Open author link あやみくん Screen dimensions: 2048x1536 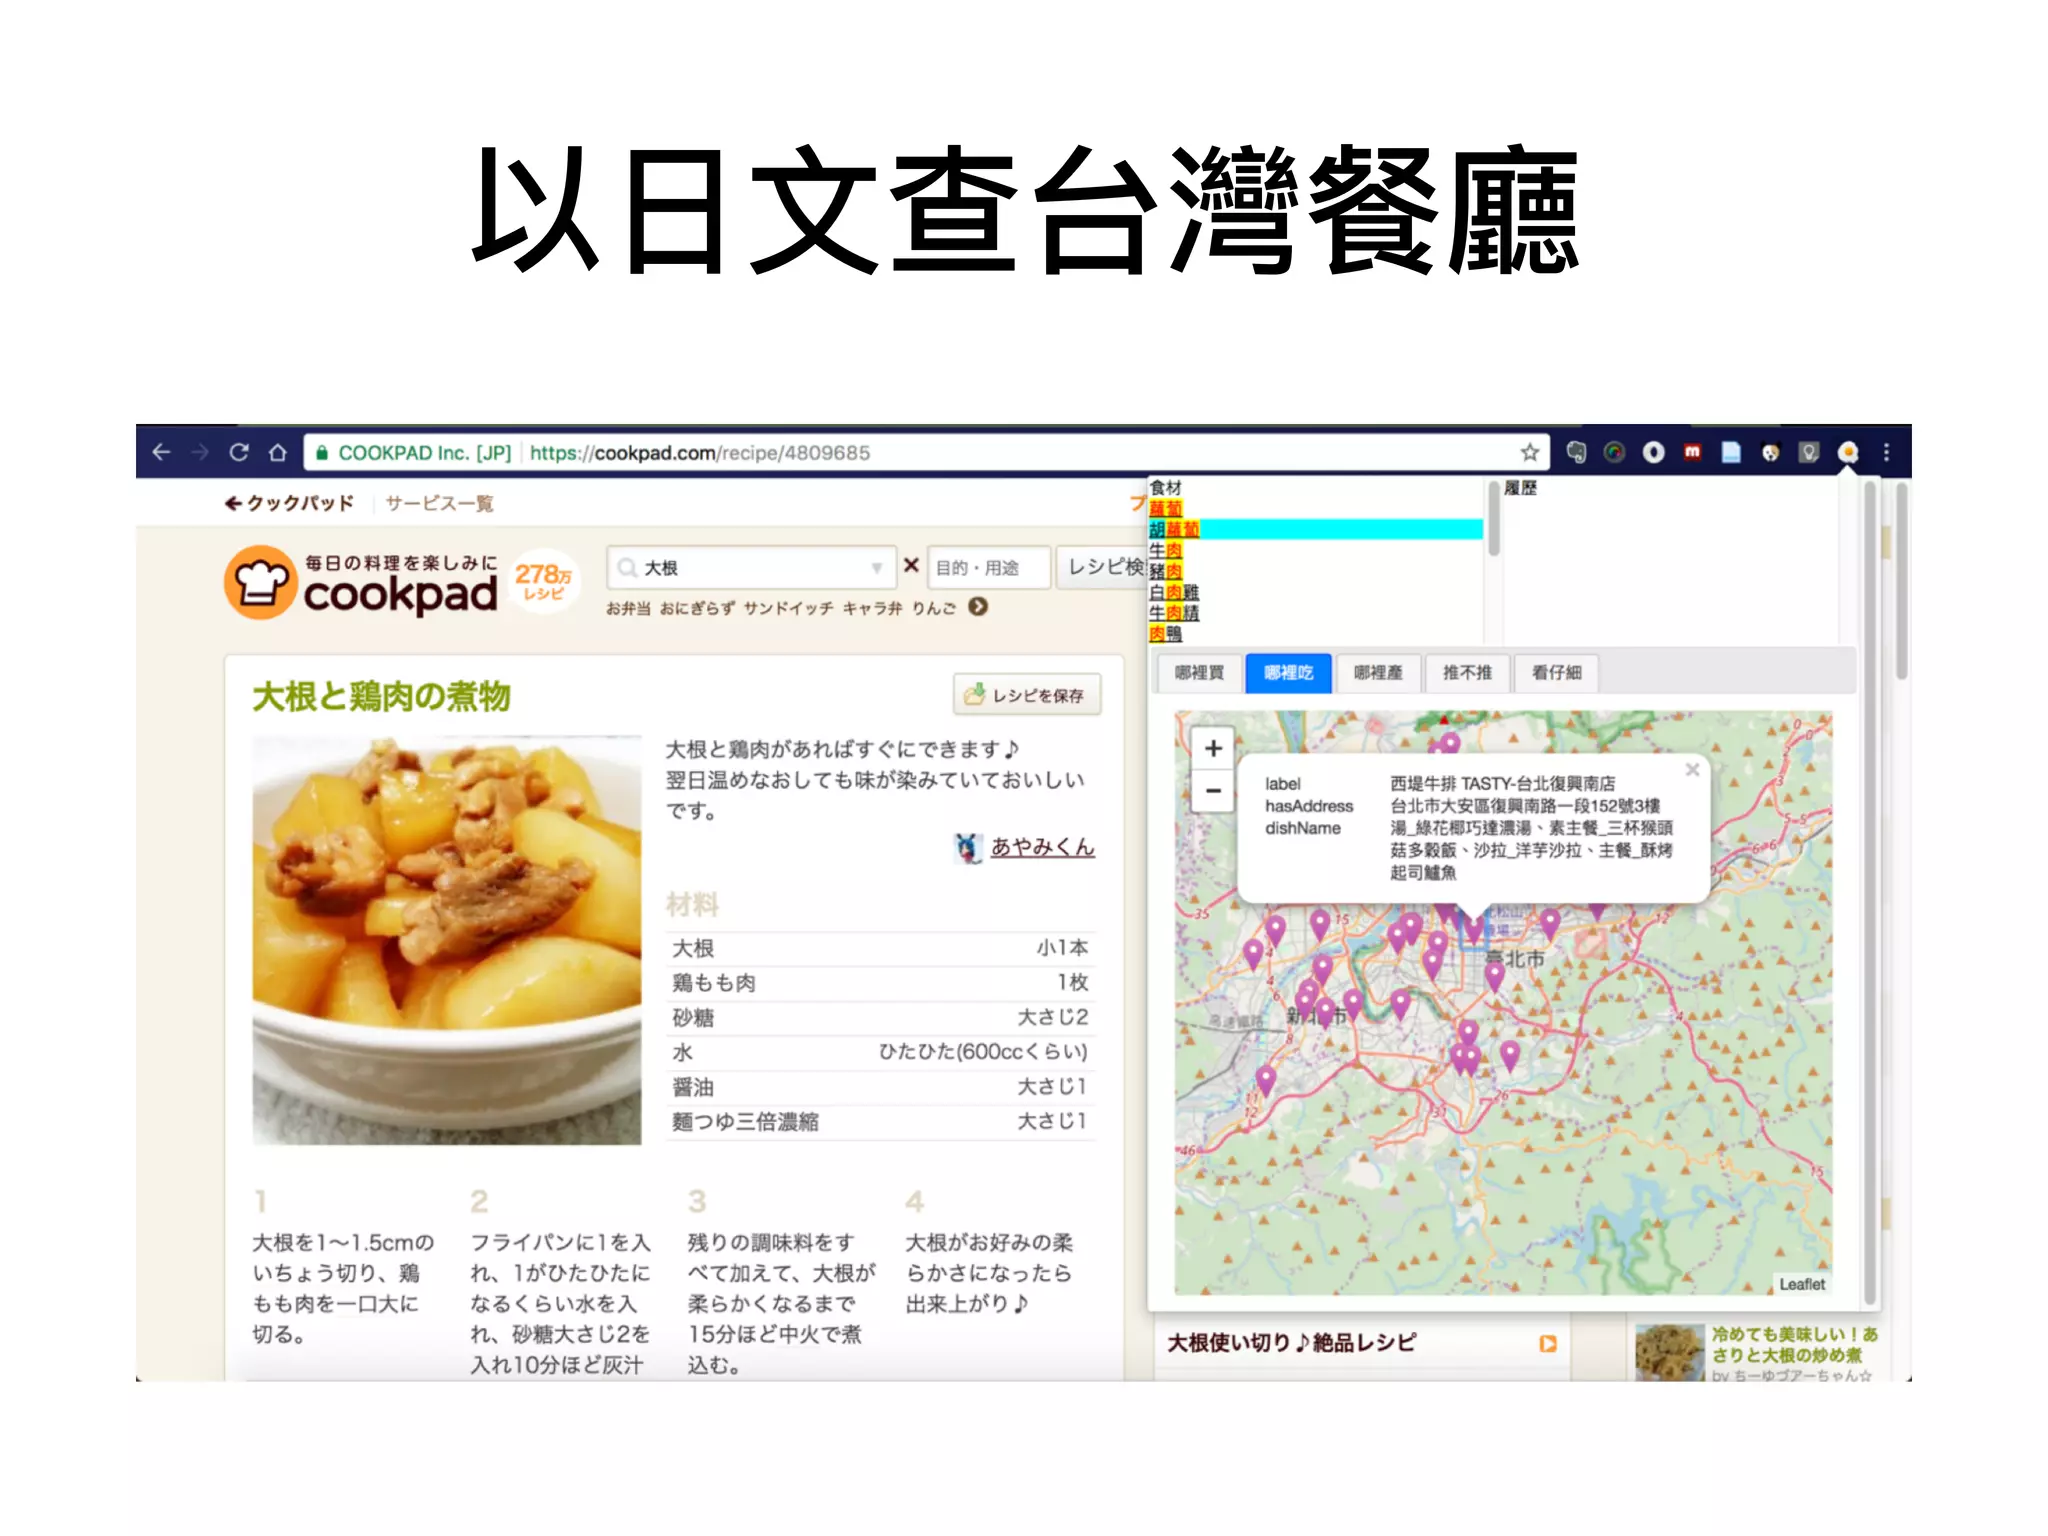pos(1042,847)
